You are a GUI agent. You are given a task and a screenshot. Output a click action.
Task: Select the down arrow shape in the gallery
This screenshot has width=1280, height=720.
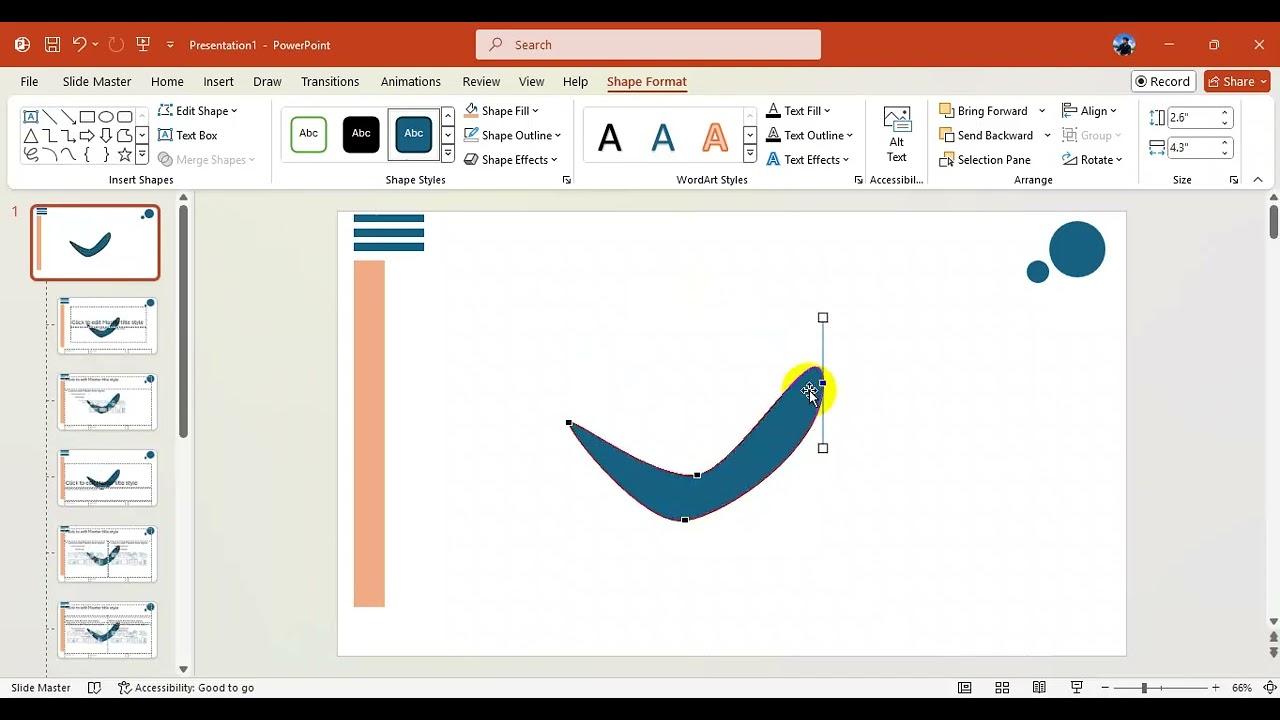coord(106,136)
